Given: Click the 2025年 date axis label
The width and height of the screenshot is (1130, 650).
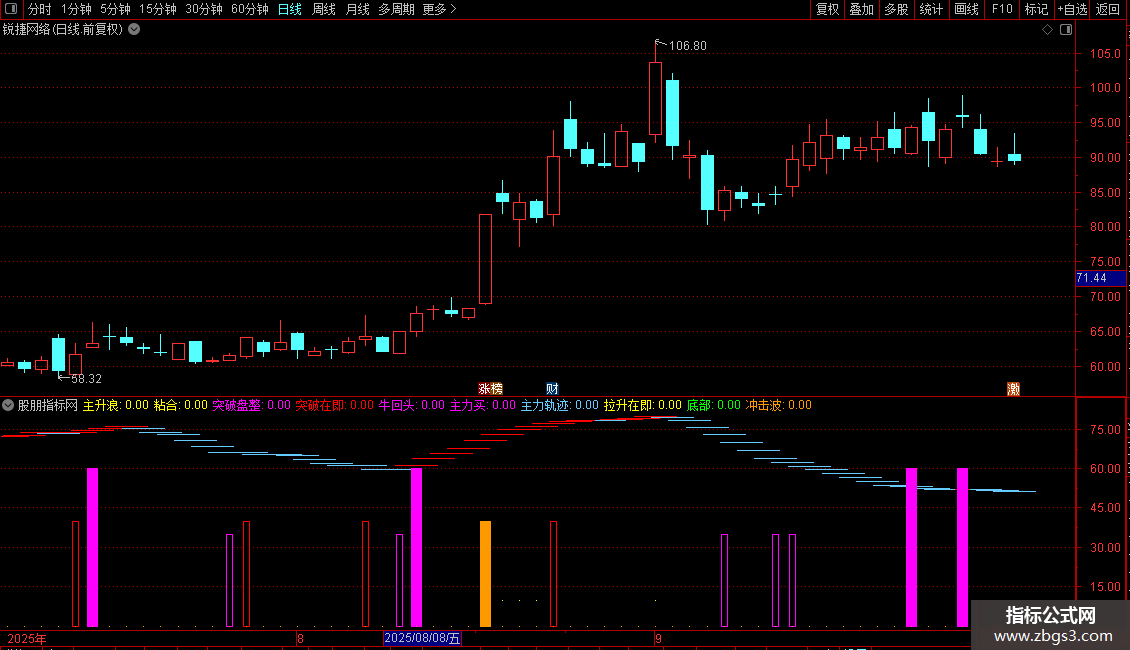Looking at the screenshot, I should [x=27, y=638].
